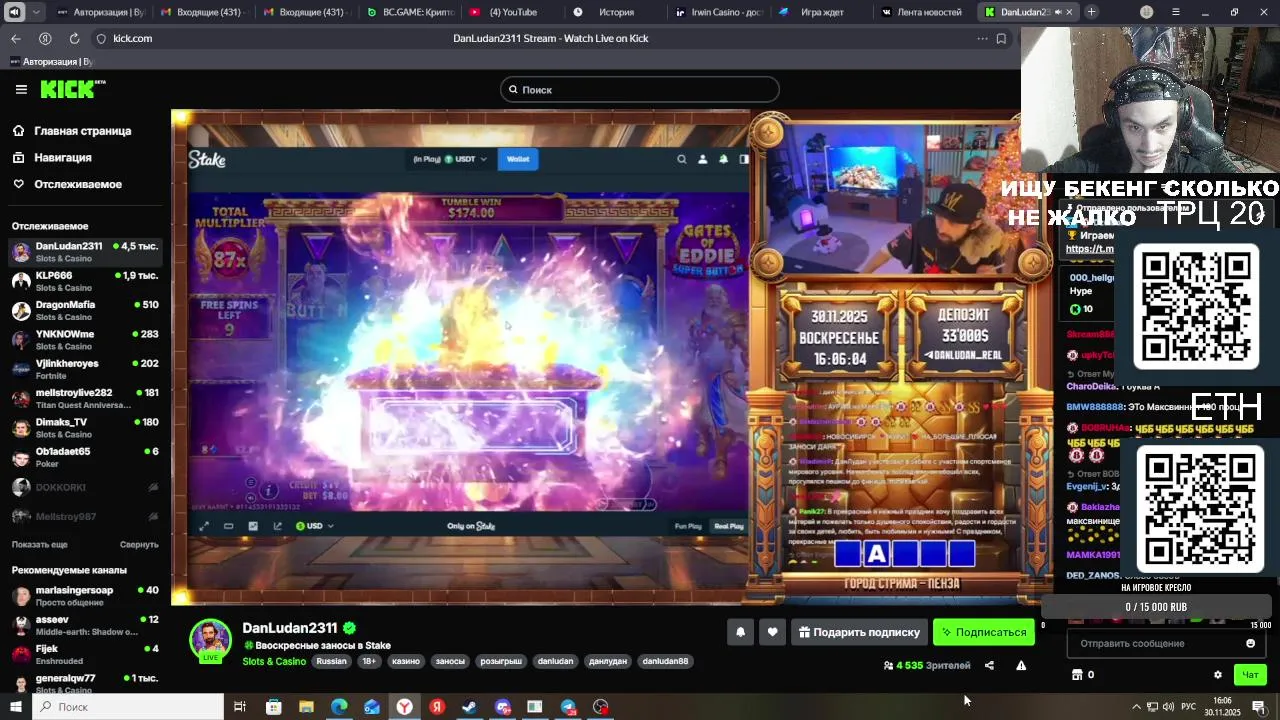Click the казино tag
1280x720 pixels.
point(406,661)
